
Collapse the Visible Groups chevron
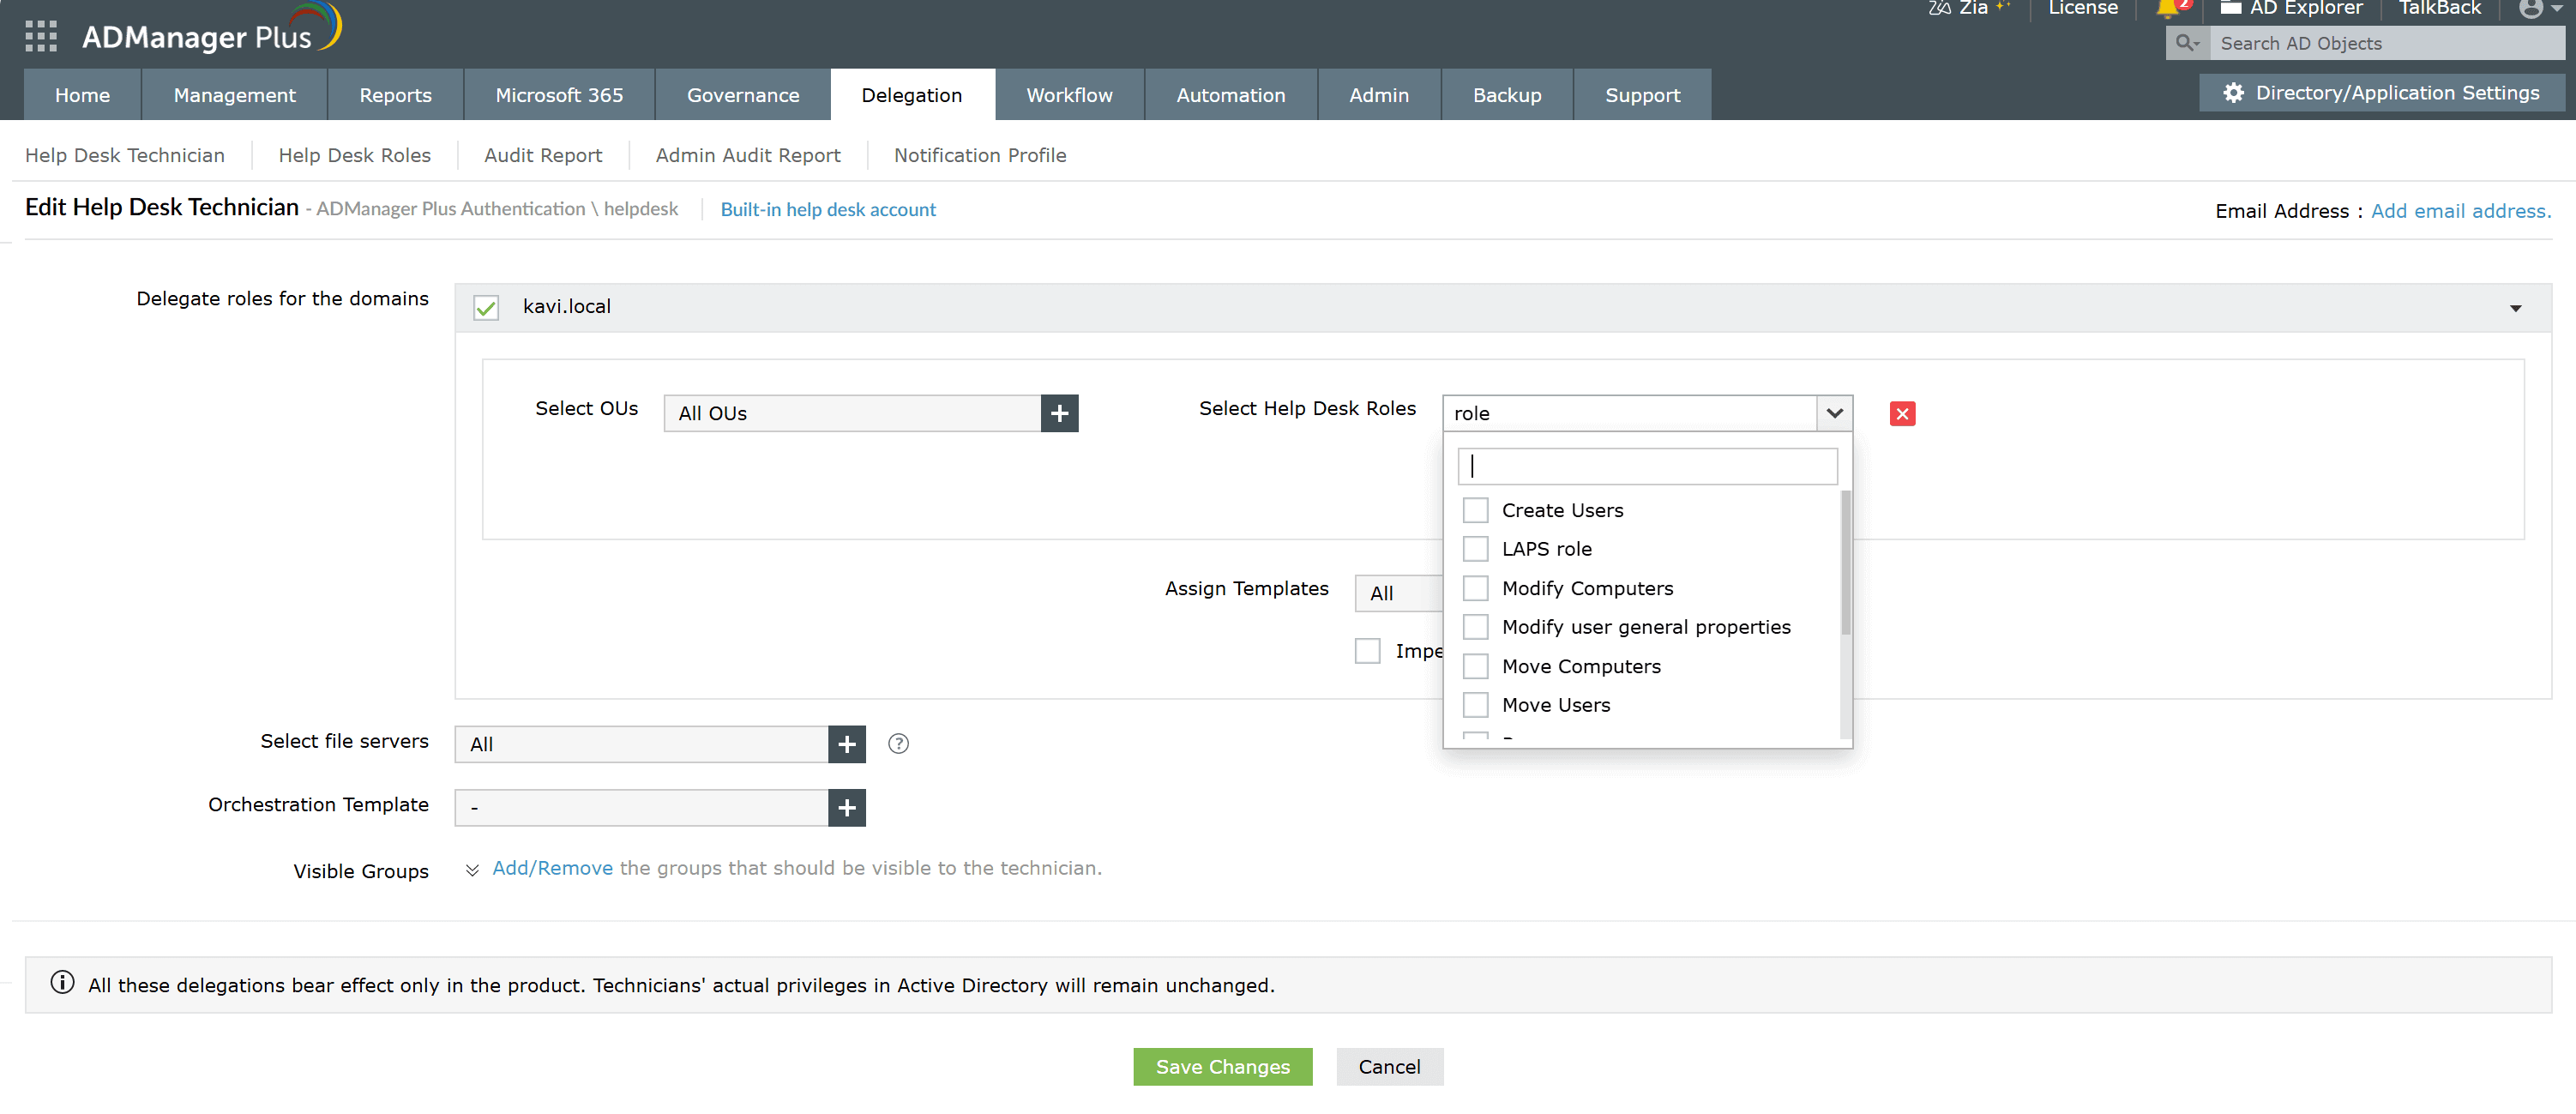point(471,869)
